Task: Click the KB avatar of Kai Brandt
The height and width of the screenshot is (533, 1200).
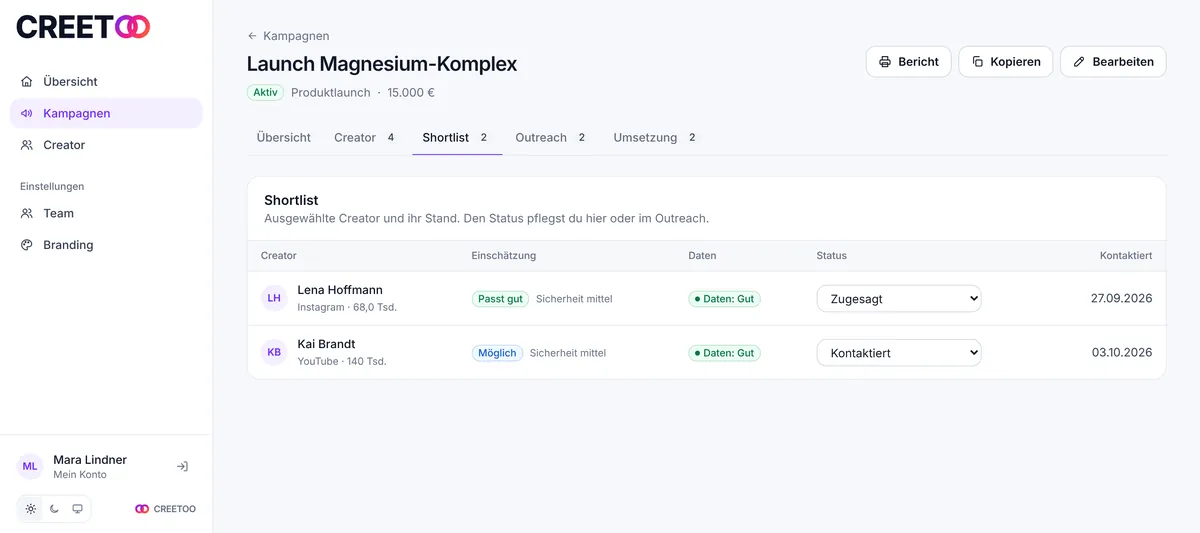Action: [x=274, y=352]
